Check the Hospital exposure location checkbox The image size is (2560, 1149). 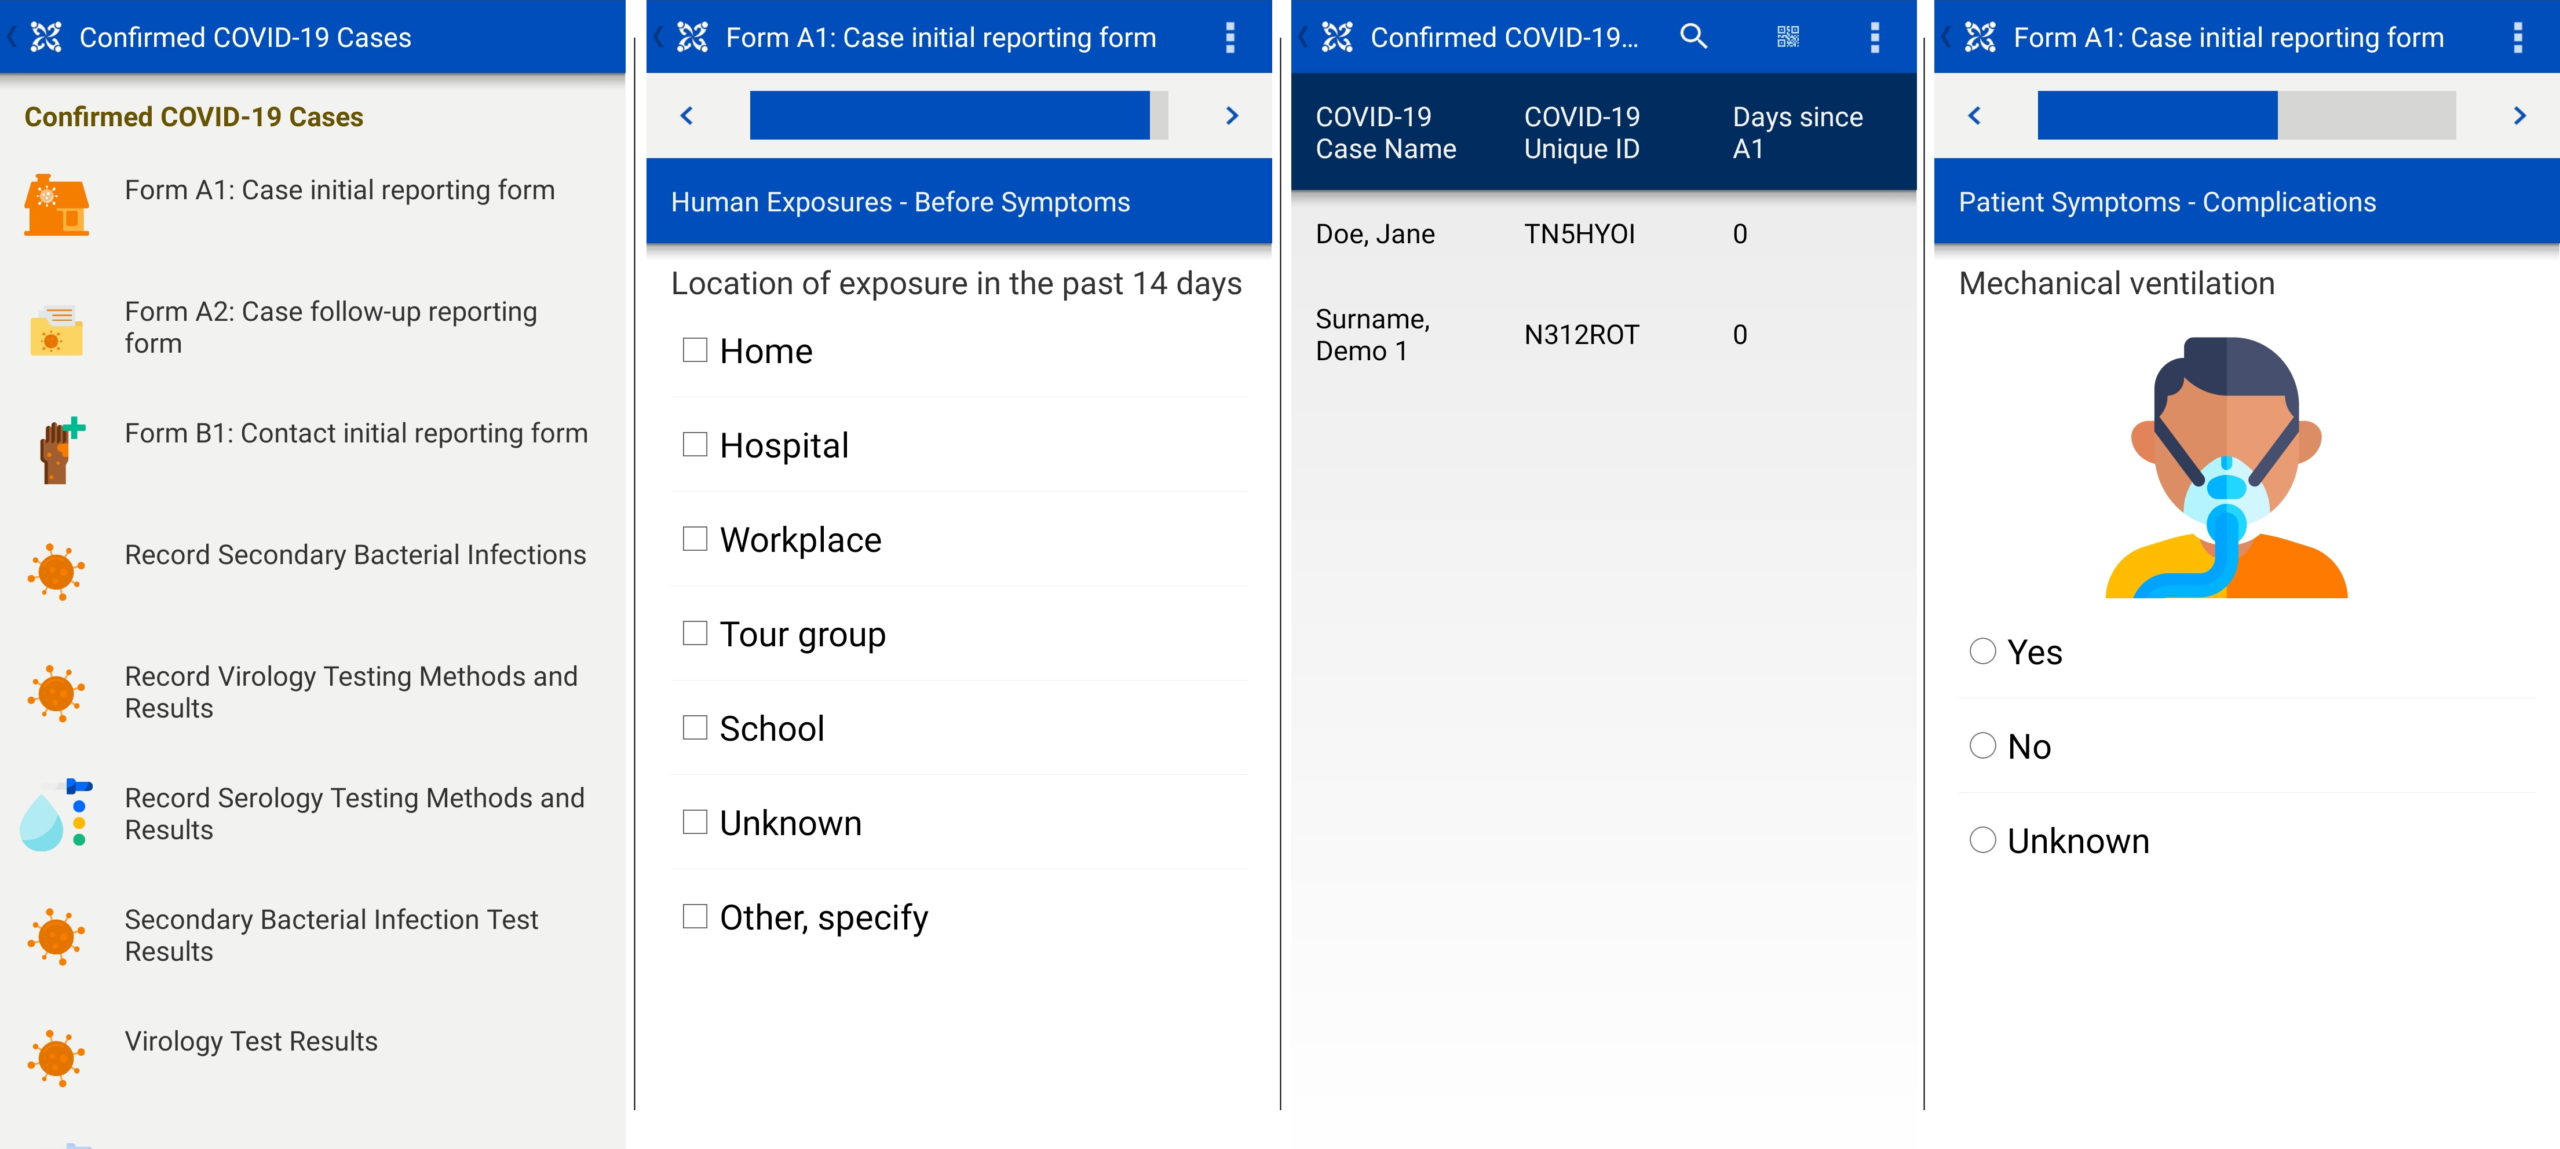coord(694,444)
